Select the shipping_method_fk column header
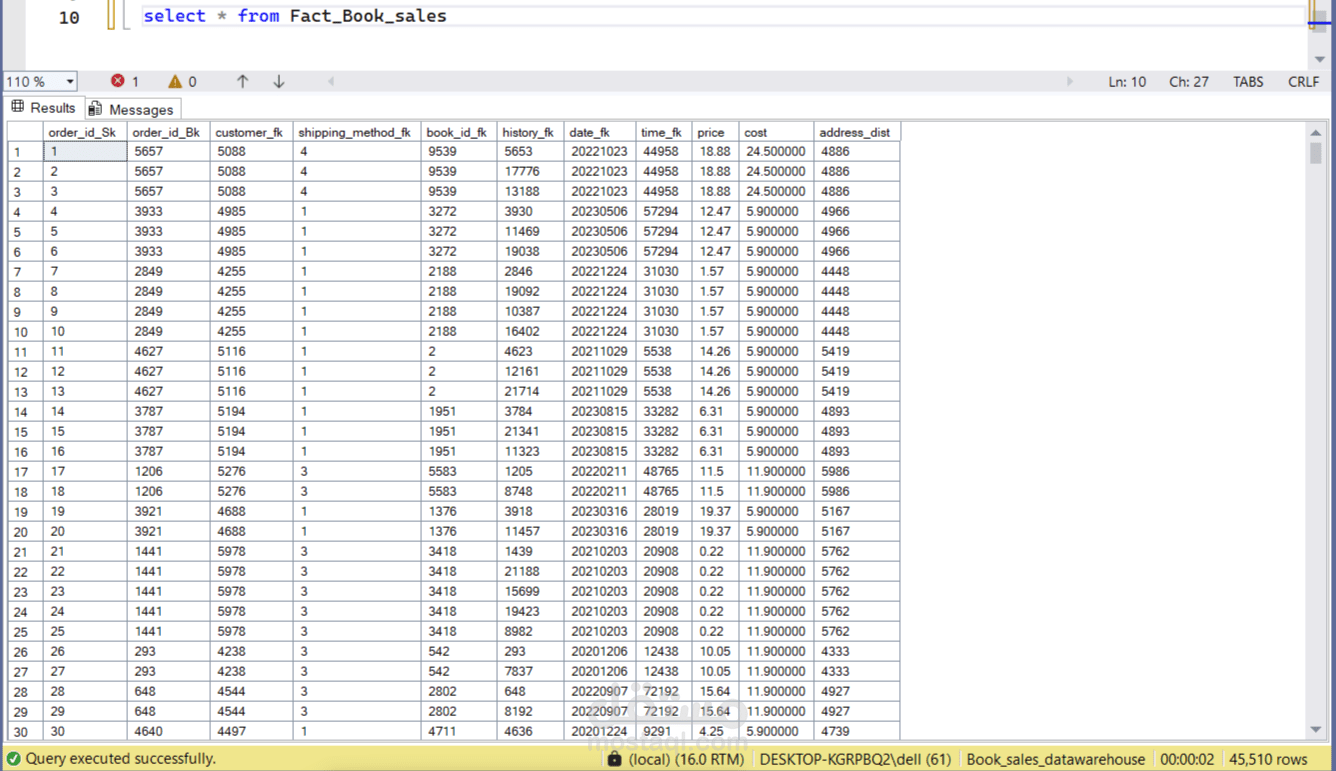Image resolution: width=1336 pixels, height=771 pixels. pos(357,132)
